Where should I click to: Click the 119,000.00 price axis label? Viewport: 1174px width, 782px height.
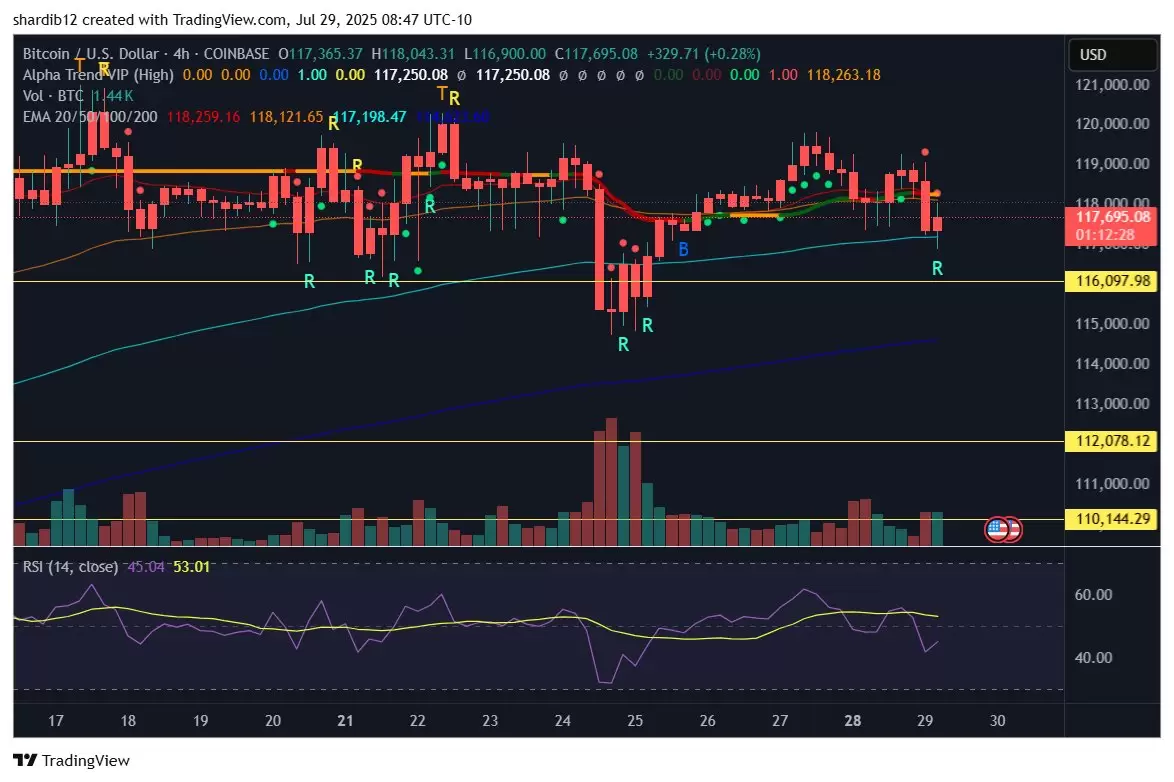click(x=1113, y=164)
